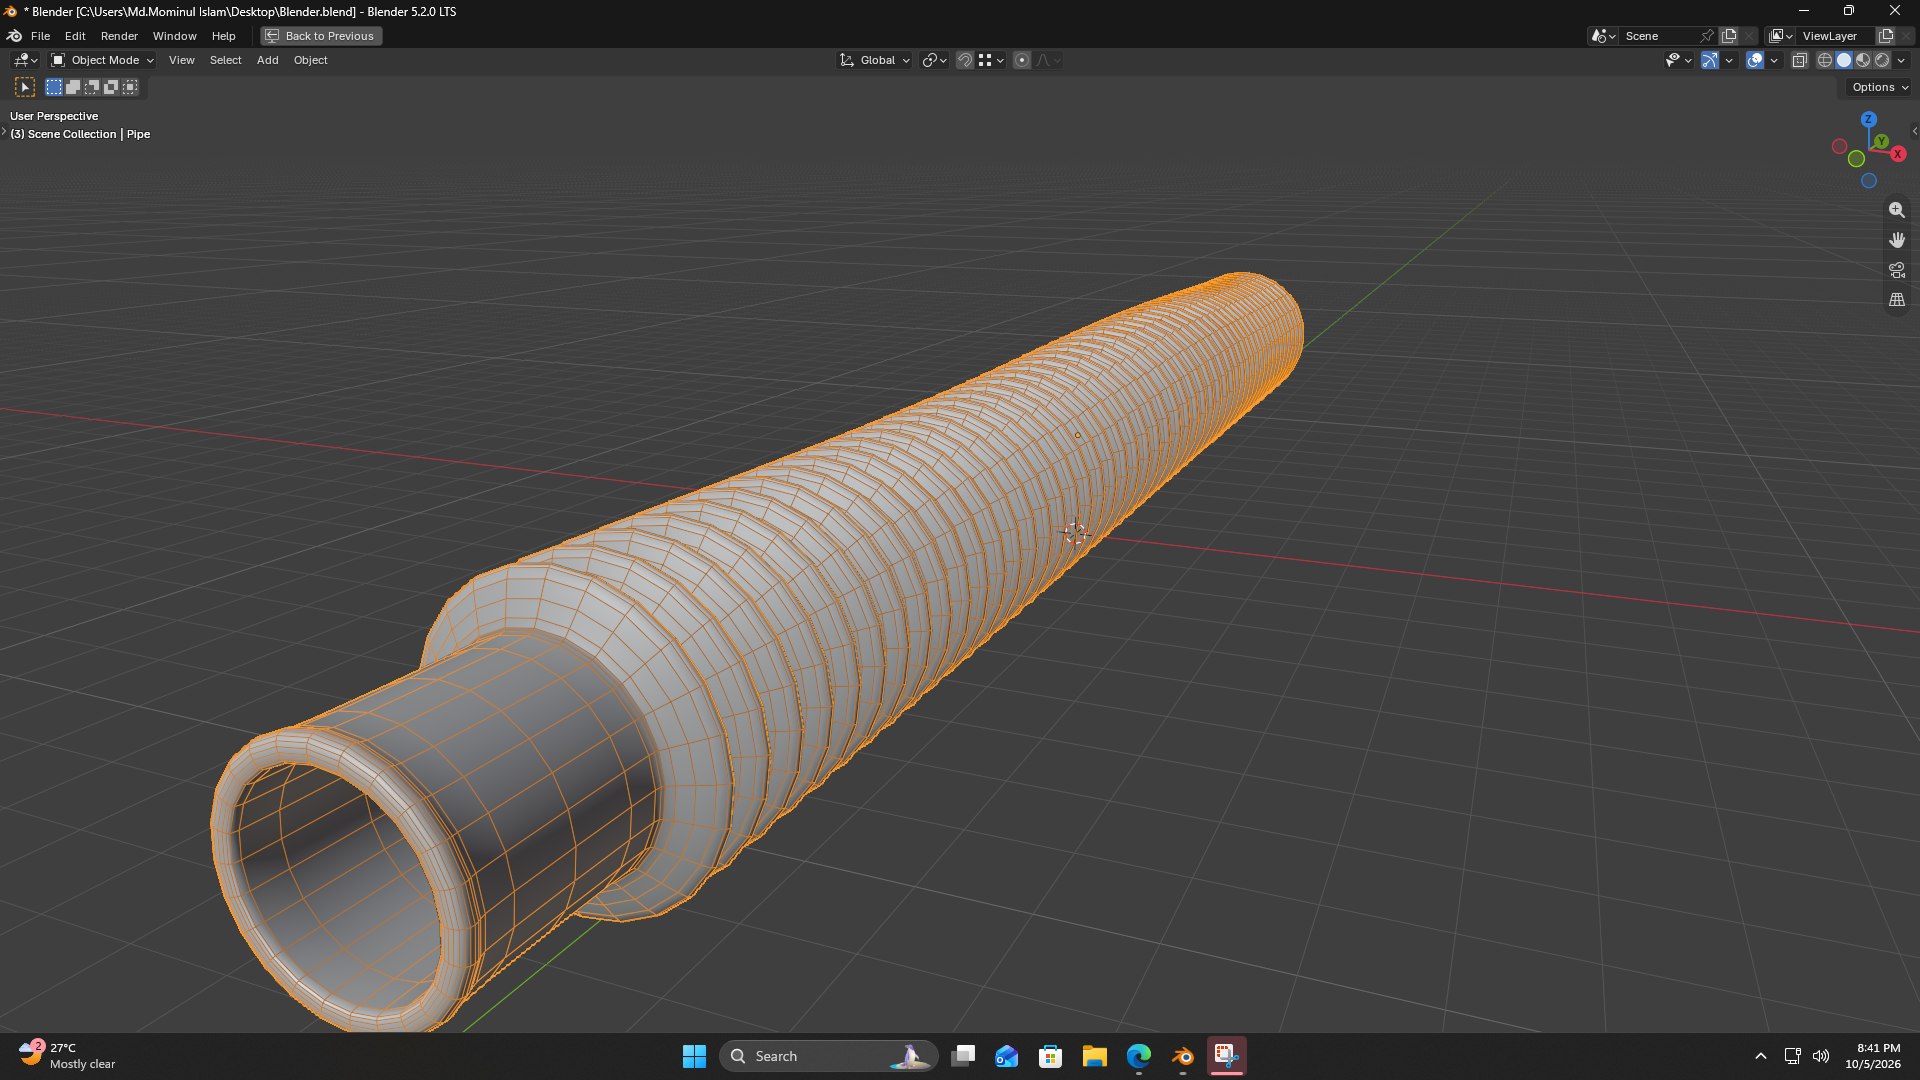This screenshot has height=1080, width=1920.
Task: Click the 3D cursor in the viewport
Action: click(1076, 533)
